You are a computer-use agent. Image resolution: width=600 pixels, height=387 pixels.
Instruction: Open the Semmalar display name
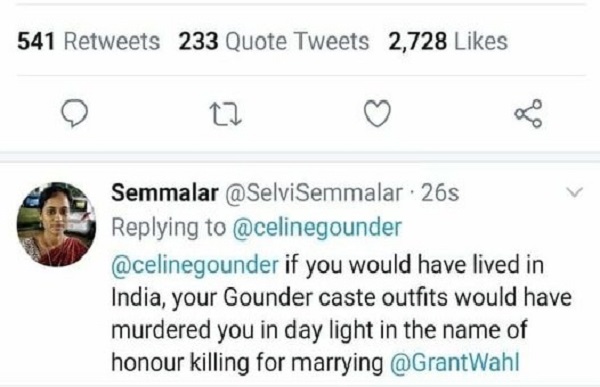(165, 193)
